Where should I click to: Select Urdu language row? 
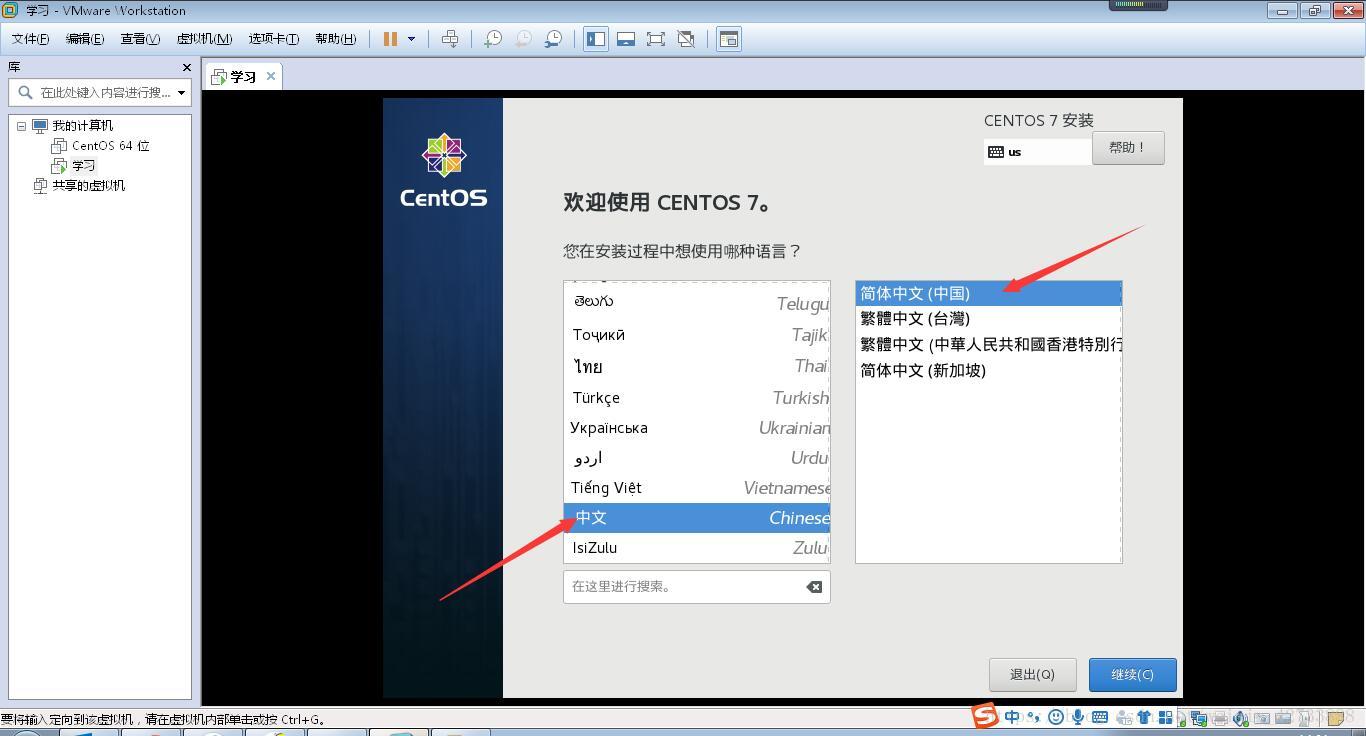697,458
